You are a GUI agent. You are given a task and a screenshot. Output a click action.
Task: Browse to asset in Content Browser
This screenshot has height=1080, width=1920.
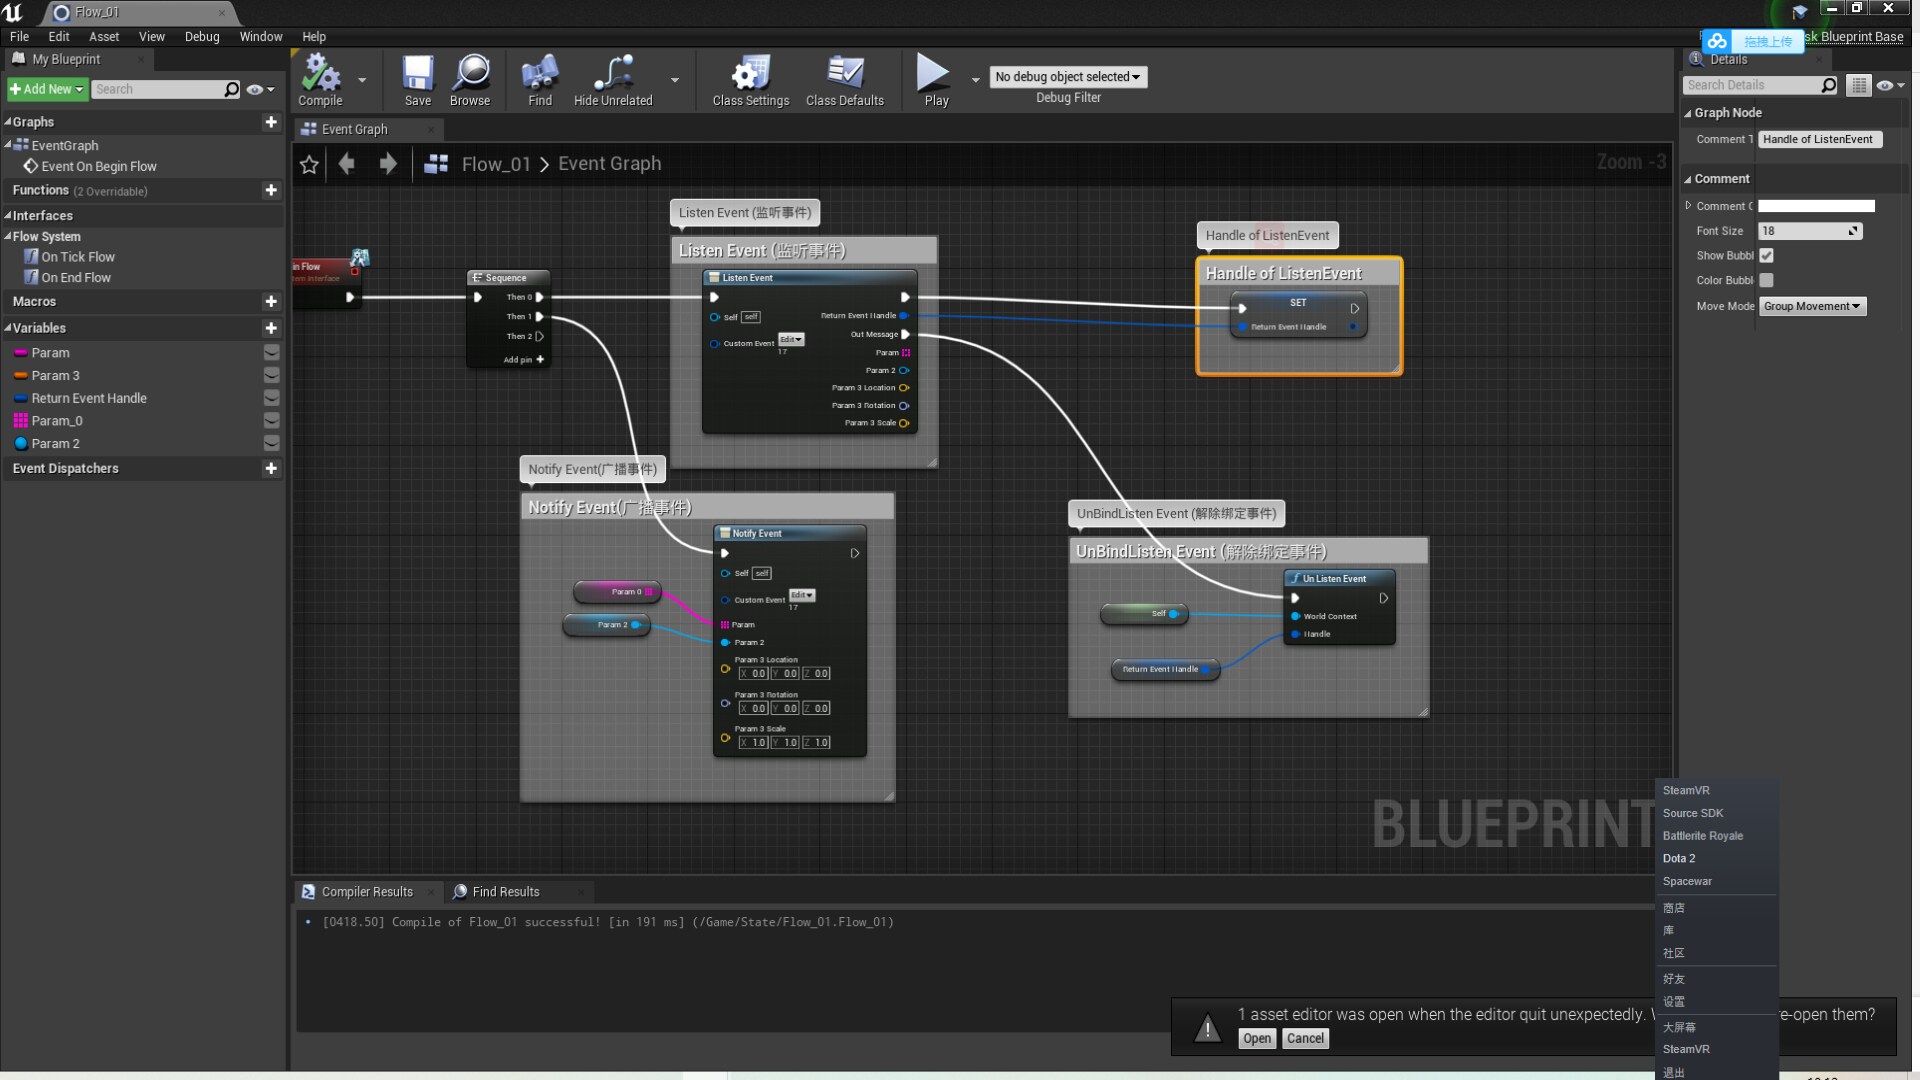tap(469, 80)
